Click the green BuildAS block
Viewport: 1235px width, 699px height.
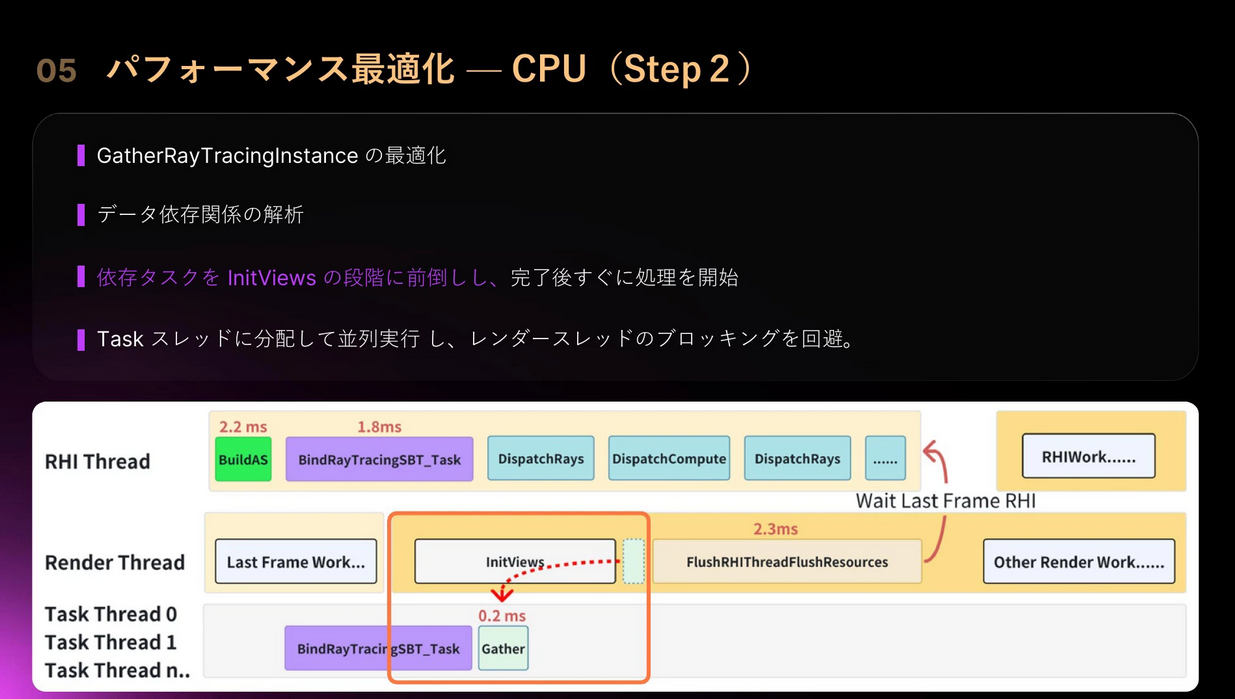click(x=243, y=459)
